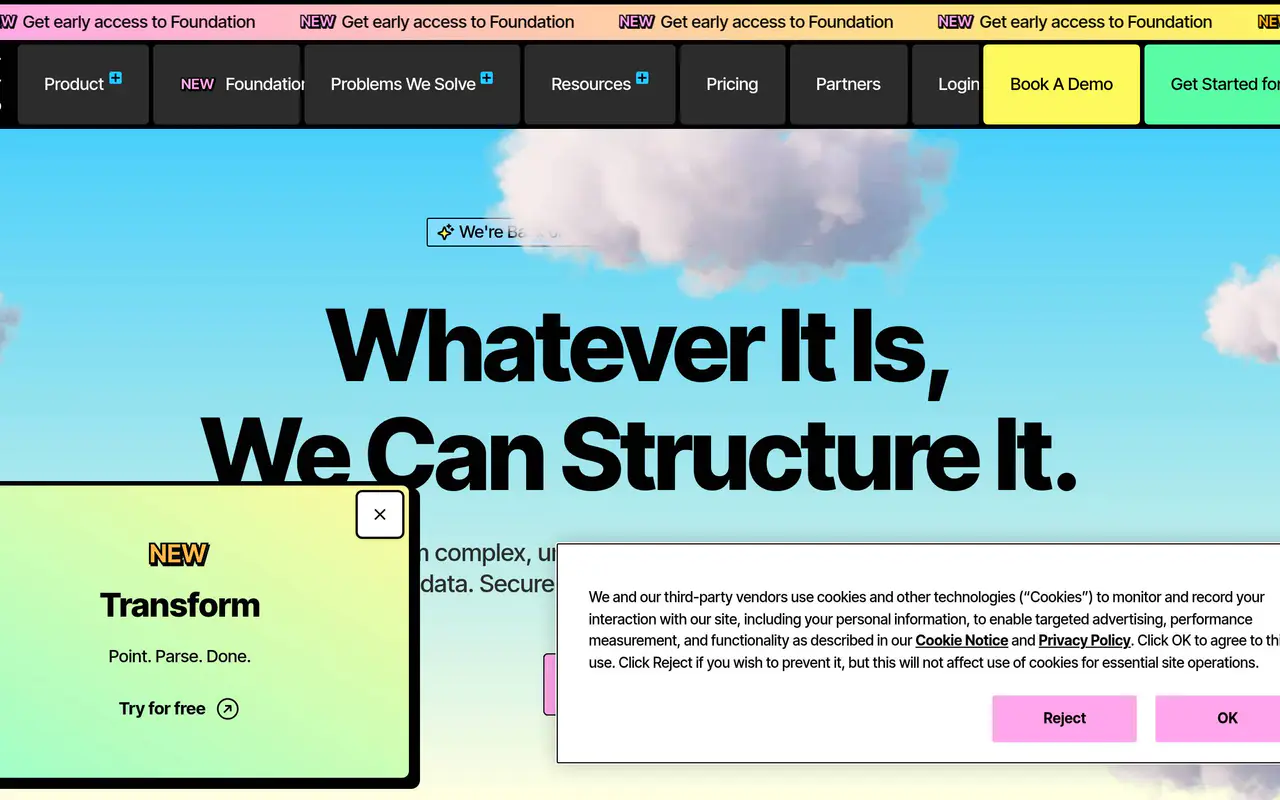Expand the Product menu plus icon
1280x800 pixels.
116,77
